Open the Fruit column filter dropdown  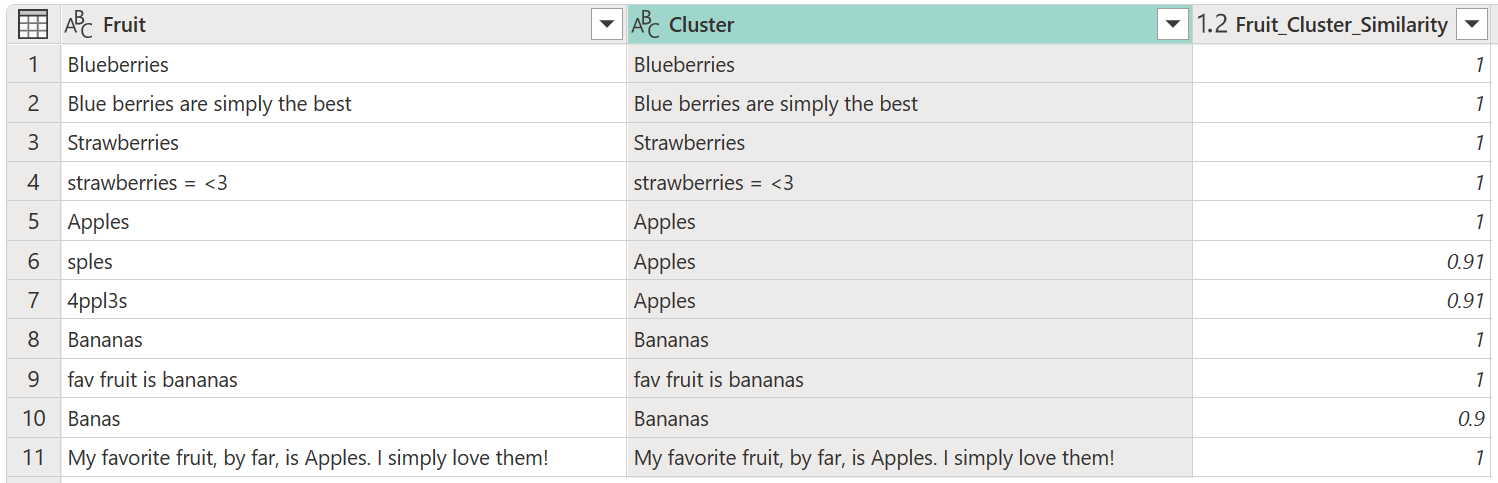(x=607, y=25)
